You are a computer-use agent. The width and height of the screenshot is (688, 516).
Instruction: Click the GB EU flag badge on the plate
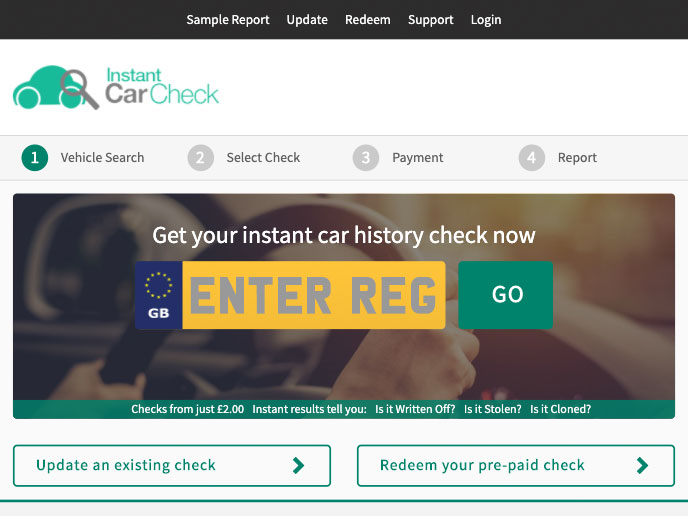coord(158,295)
